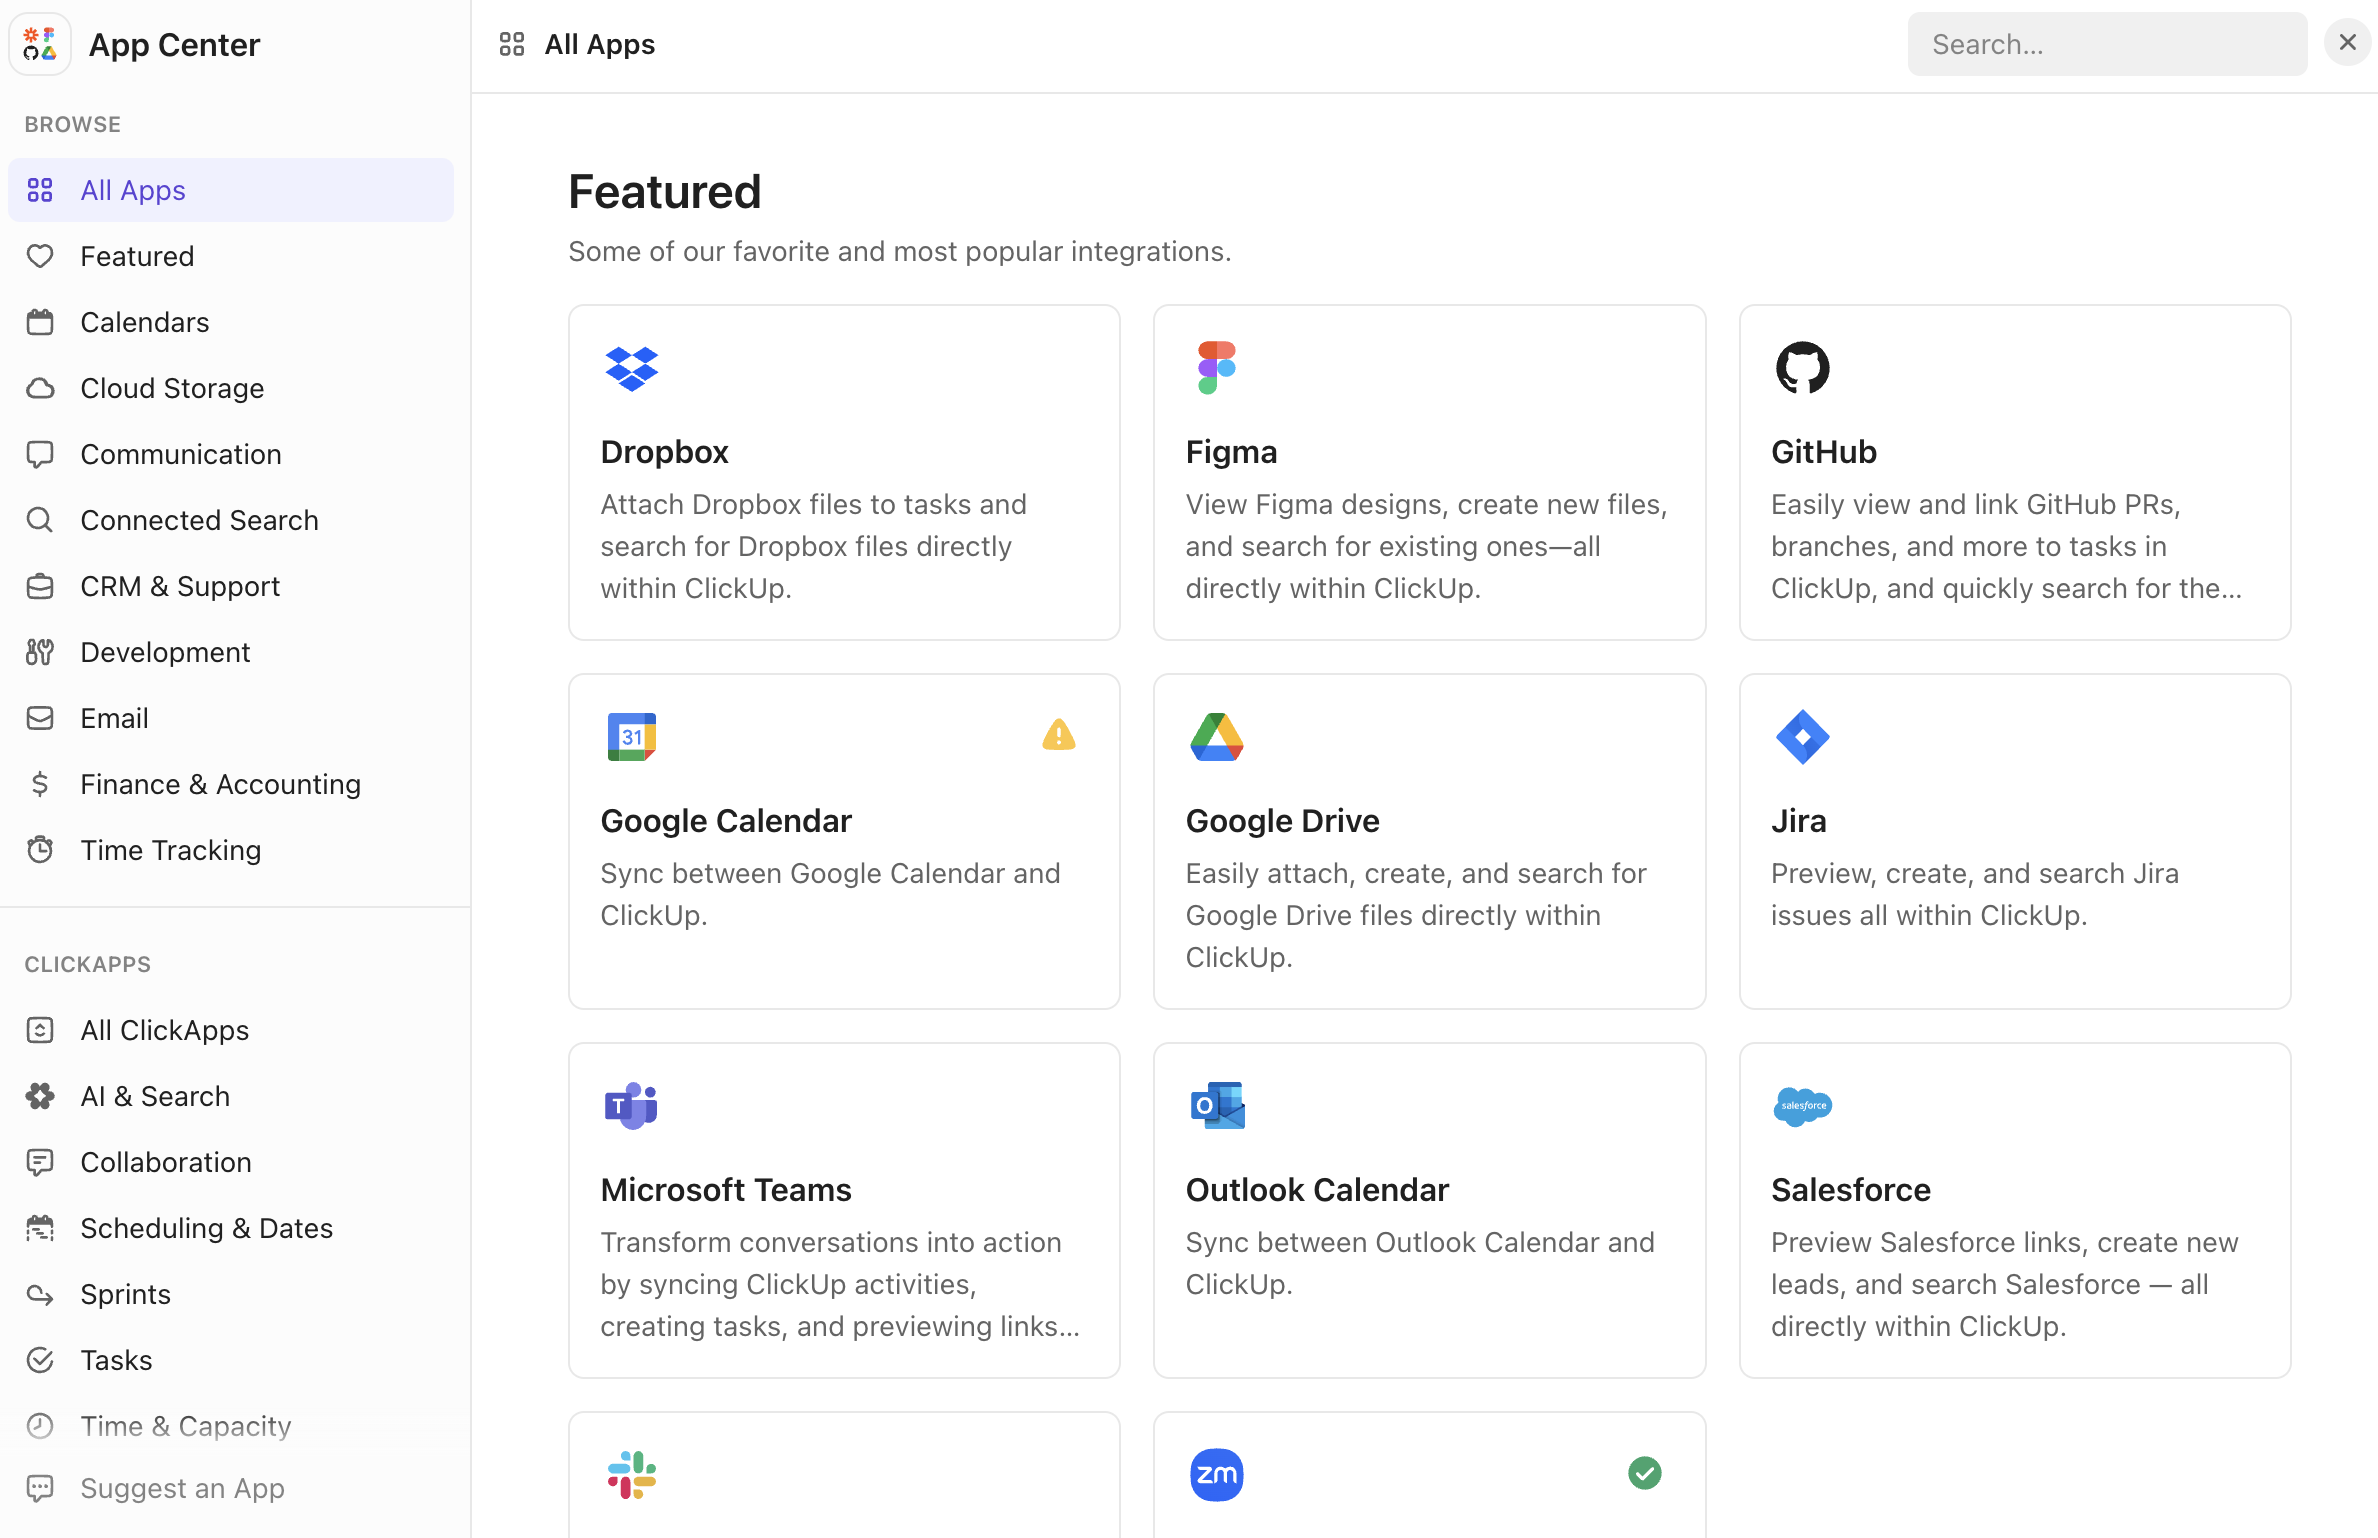Click the Slack app icon
2378x1538 pixels.
click(631, 1474)
